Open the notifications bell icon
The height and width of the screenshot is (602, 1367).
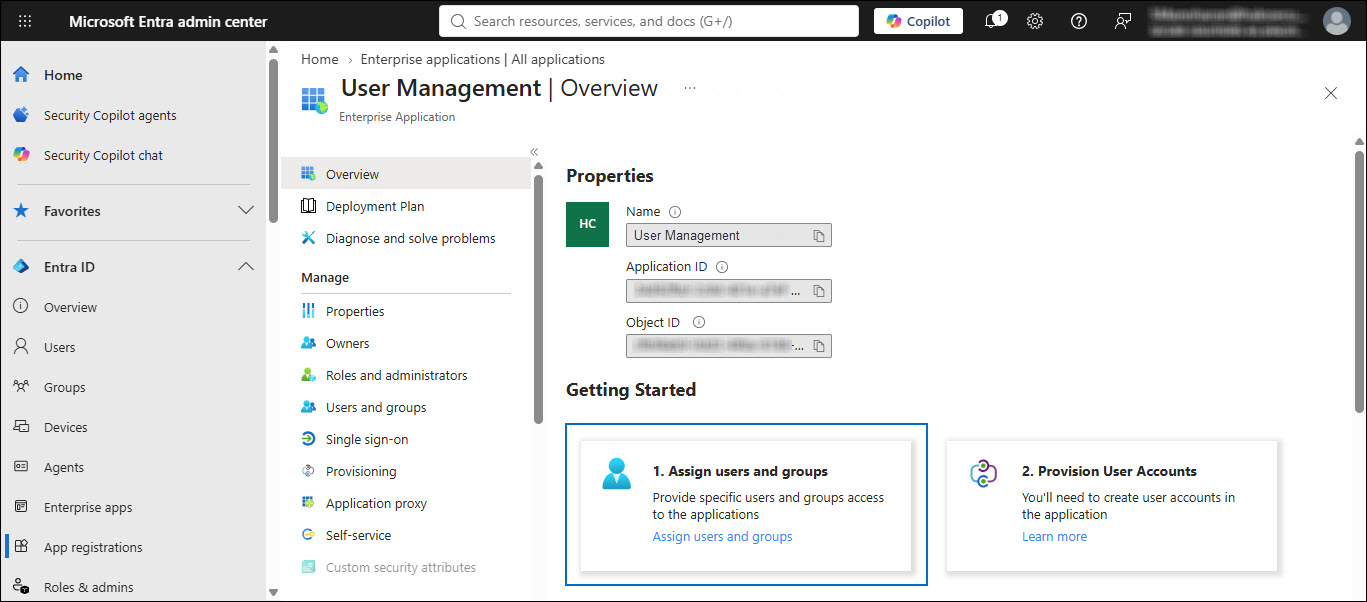(x=994, y=21)
